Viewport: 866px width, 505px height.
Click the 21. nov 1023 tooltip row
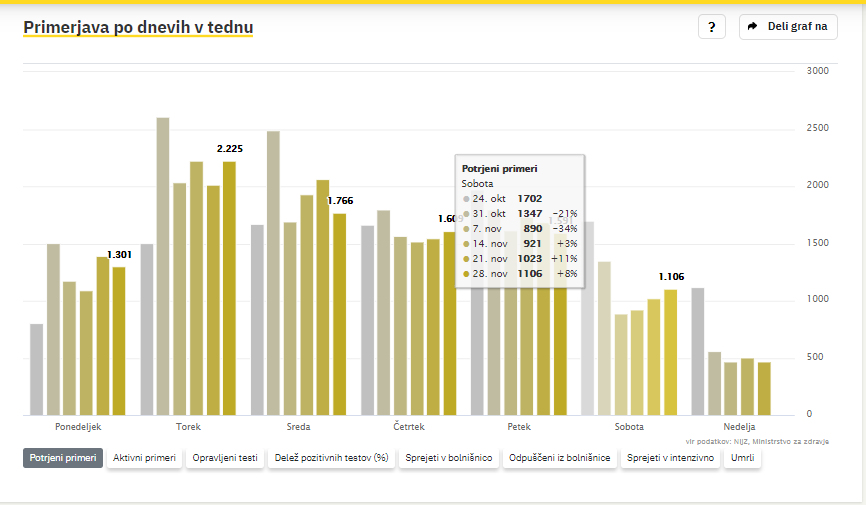(x=520, y=259)
